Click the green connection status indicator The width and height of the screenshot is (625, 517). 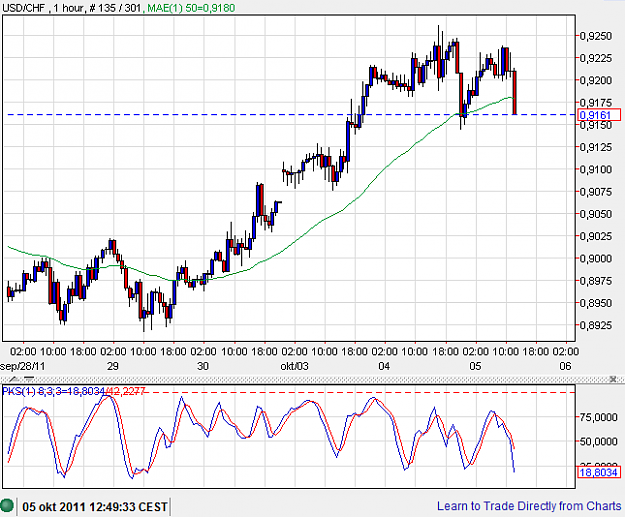pos(7,506)
